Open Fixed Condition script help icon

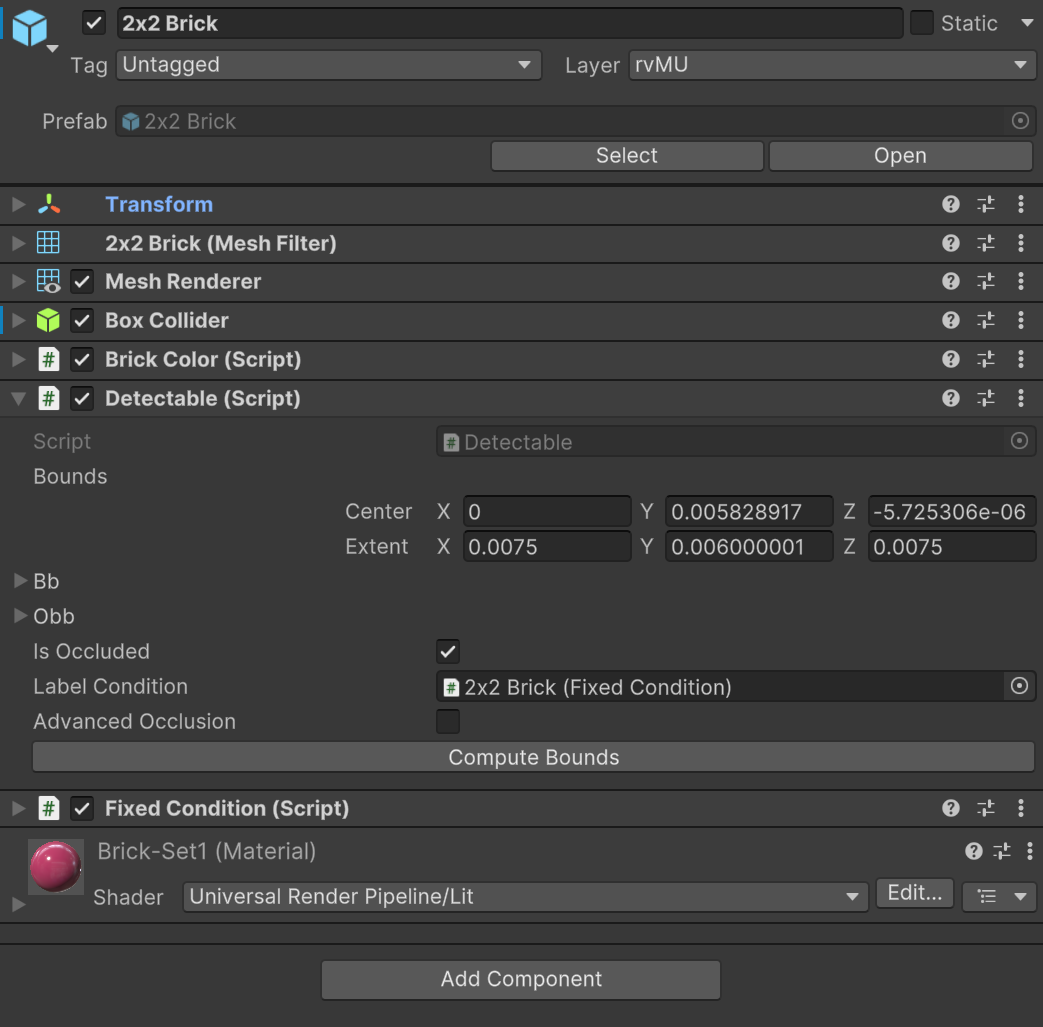(950, 808)
